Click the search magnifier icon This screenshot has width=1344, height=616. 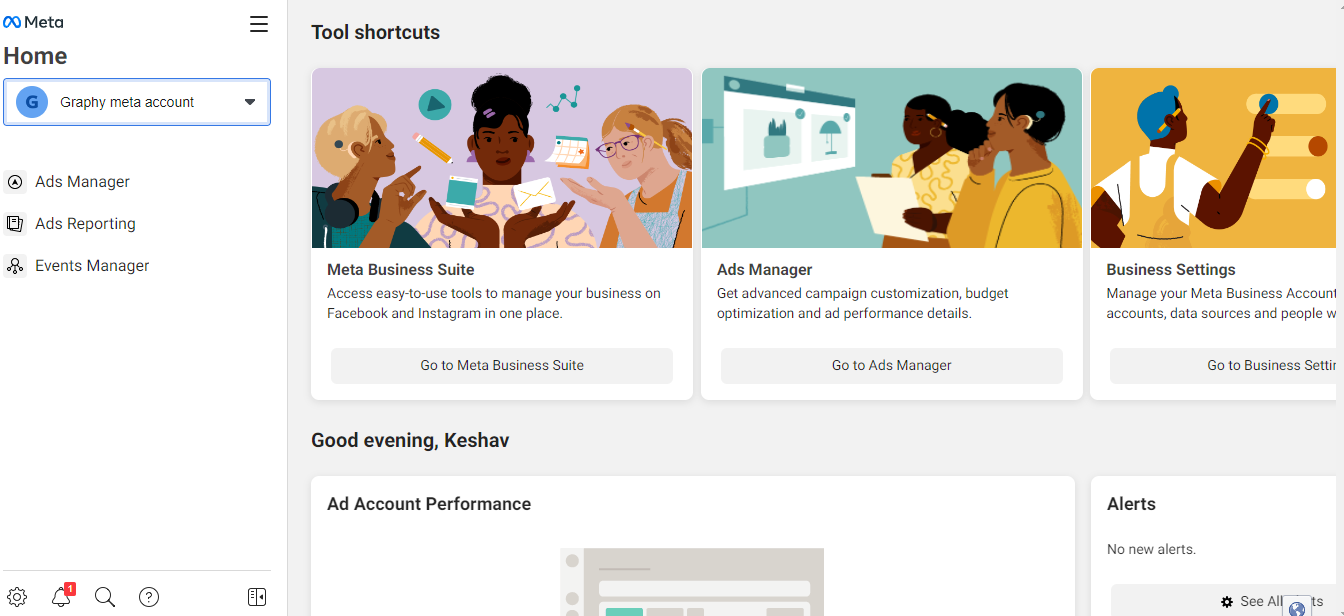(x=105, y=597)
